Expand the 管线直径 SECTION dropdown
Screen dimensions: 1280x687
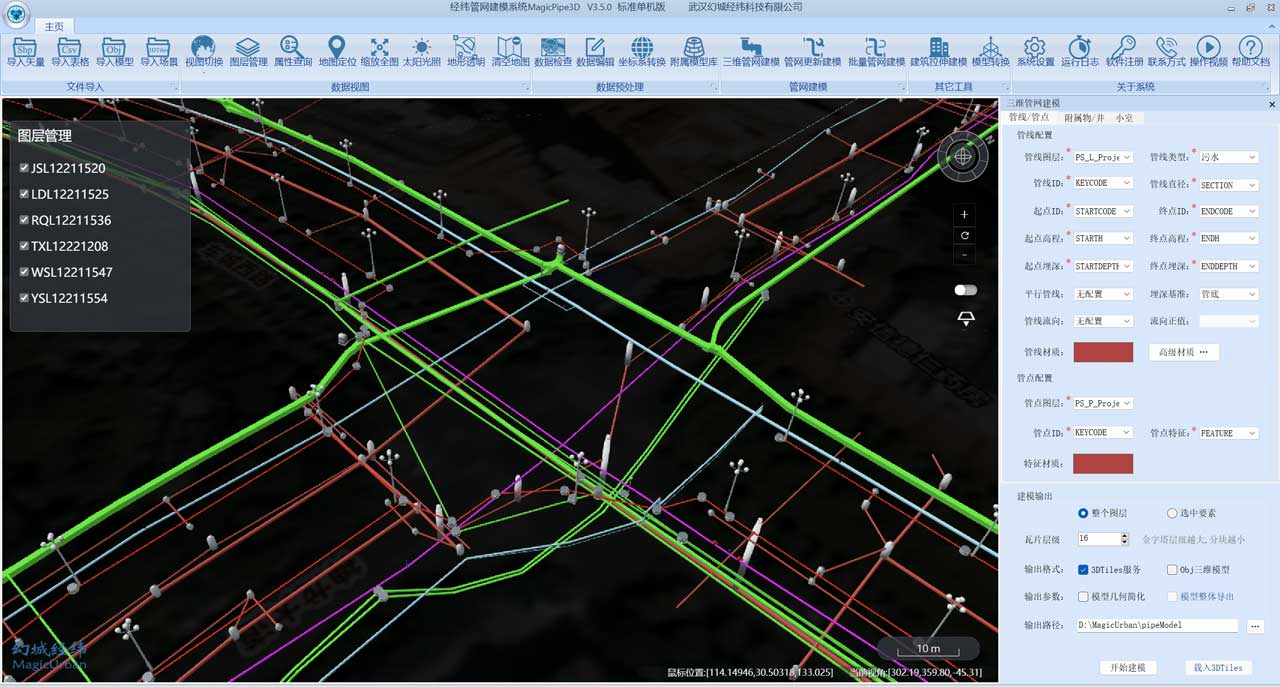pos(1228,185)
